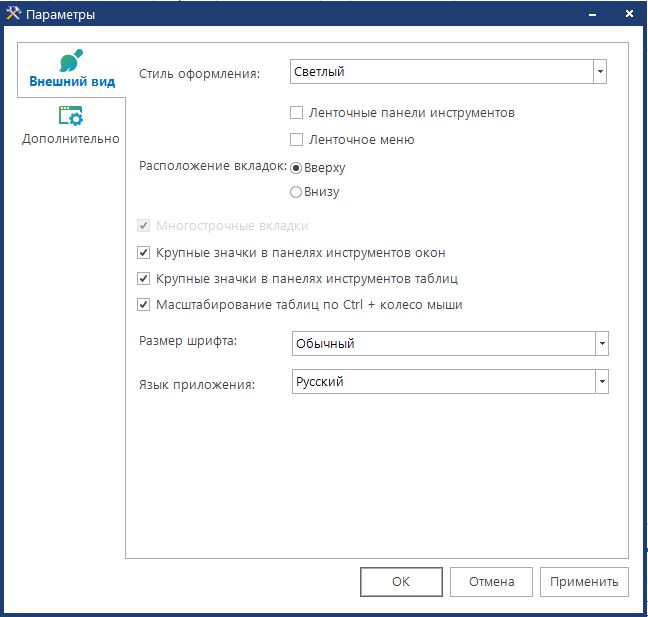
Task: Expand the Размер шрифта dropdown arrow
Action: tap(601, 344)
